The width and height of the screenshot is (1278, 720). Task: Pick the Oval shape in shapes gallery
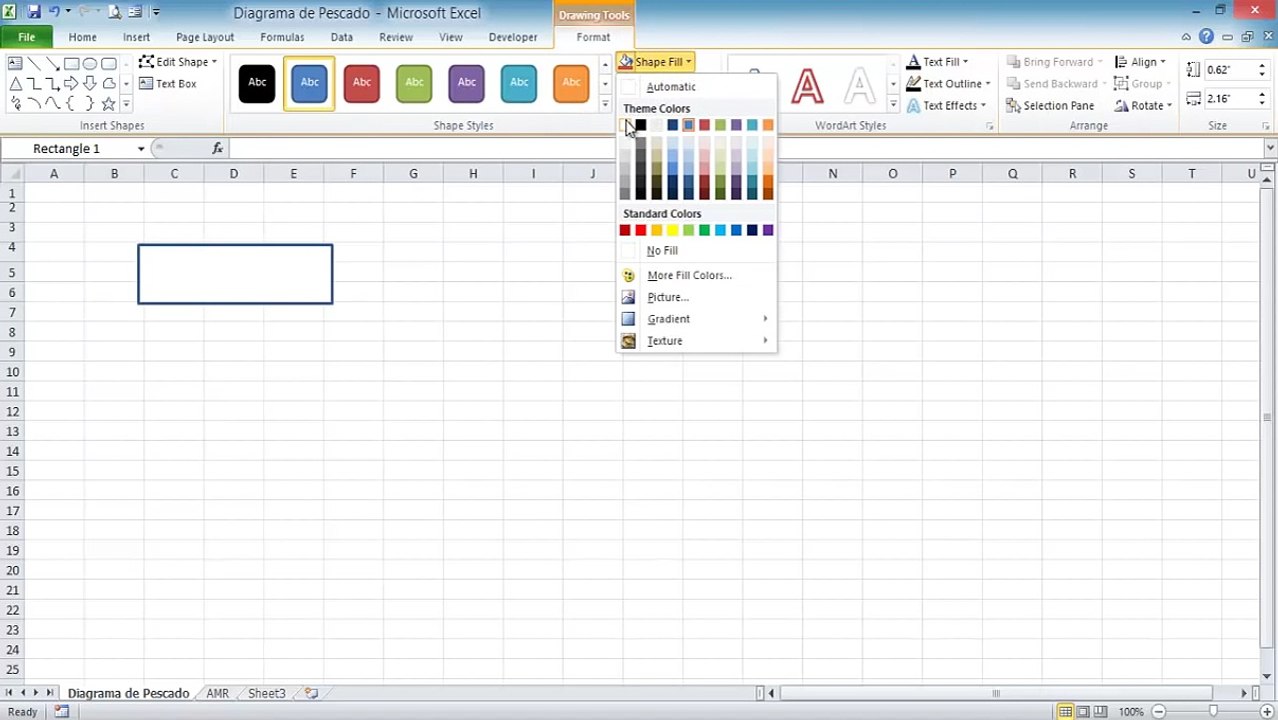point(90,64)
